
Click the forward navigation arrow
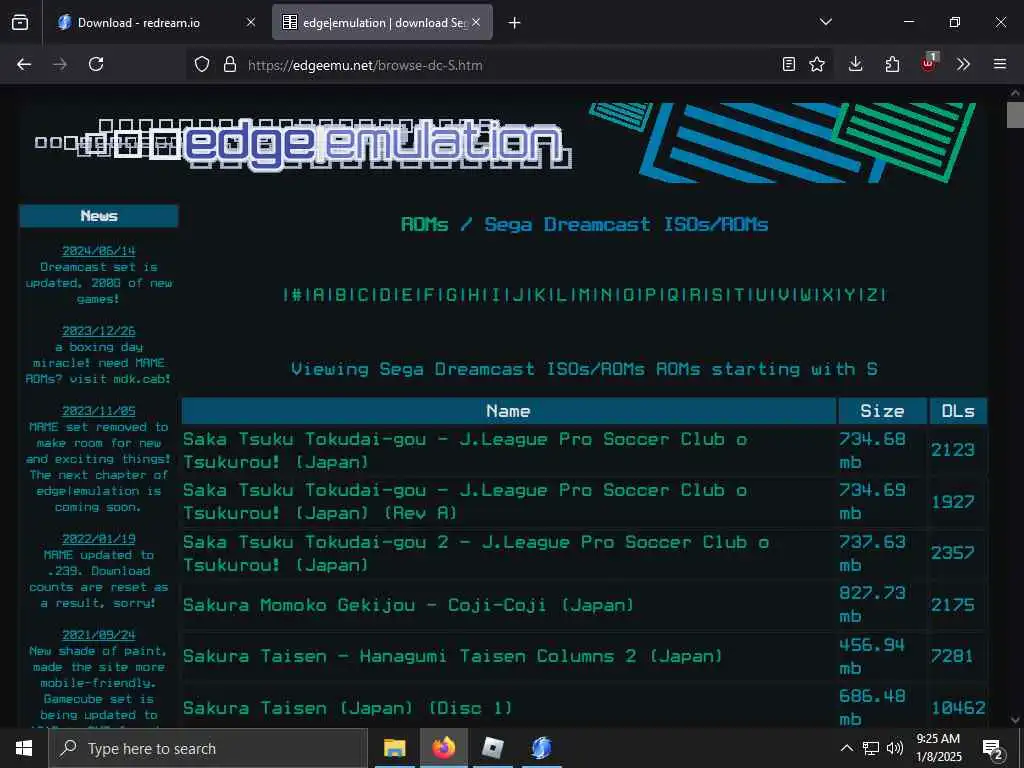point(59,65)
